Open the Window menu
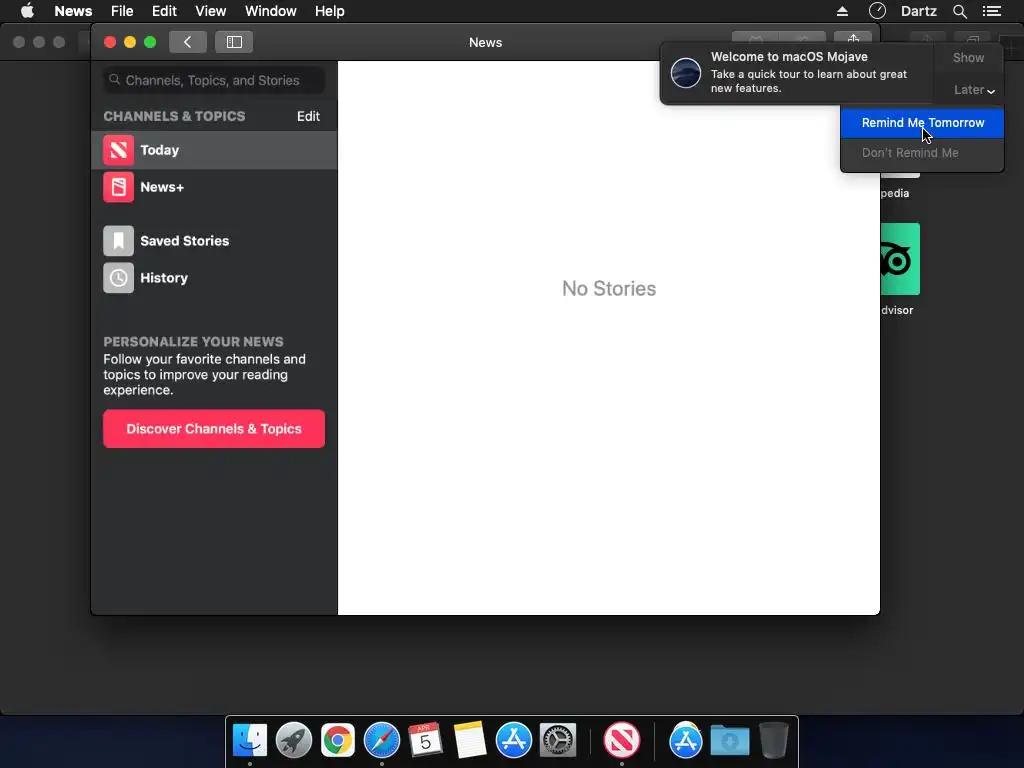The image size is (1024, 768). (270, 11)
